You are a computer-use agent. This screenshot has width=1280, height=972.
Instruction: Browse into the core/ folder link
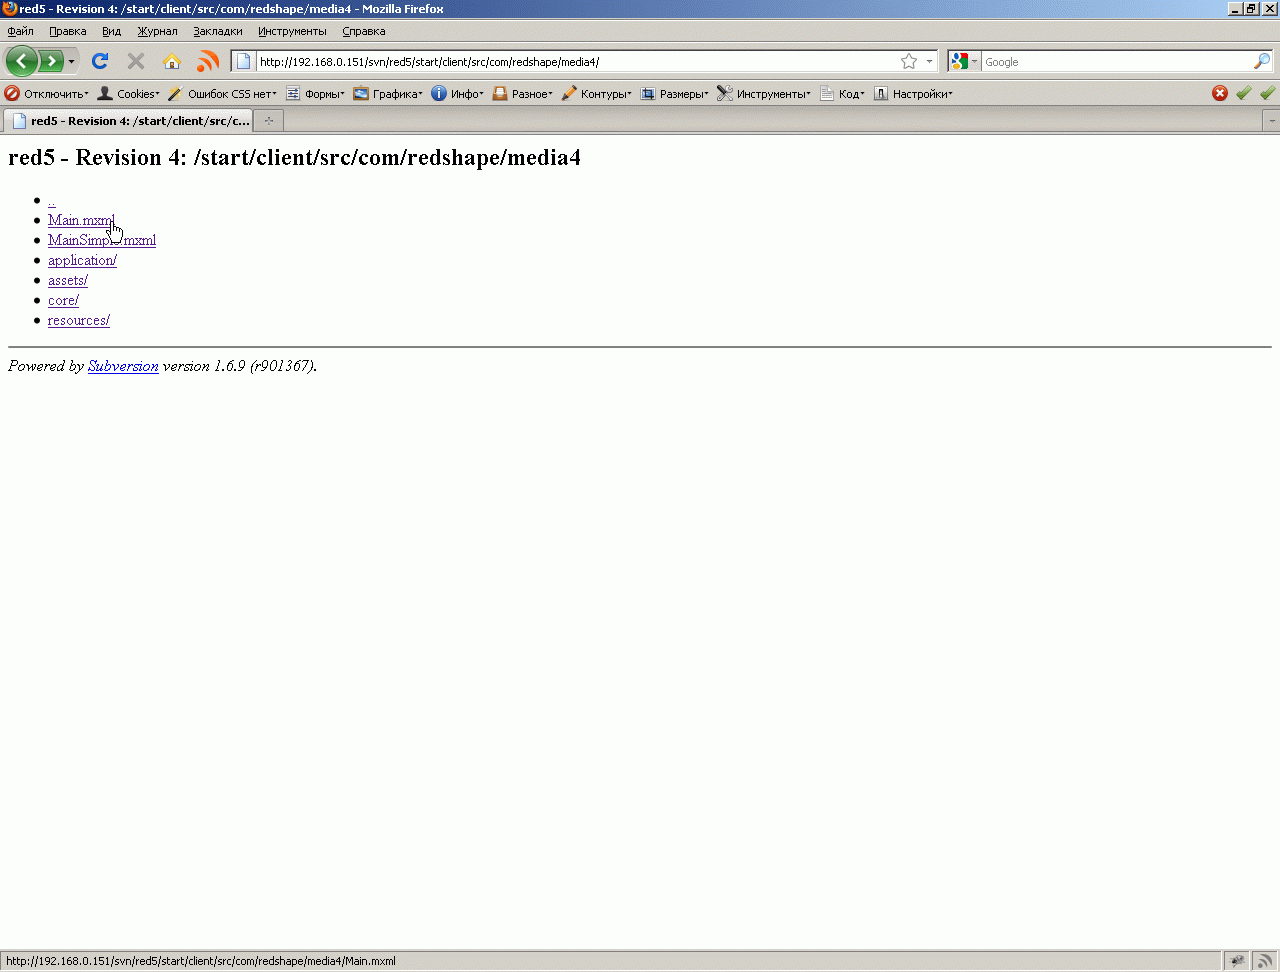[63, 300]
